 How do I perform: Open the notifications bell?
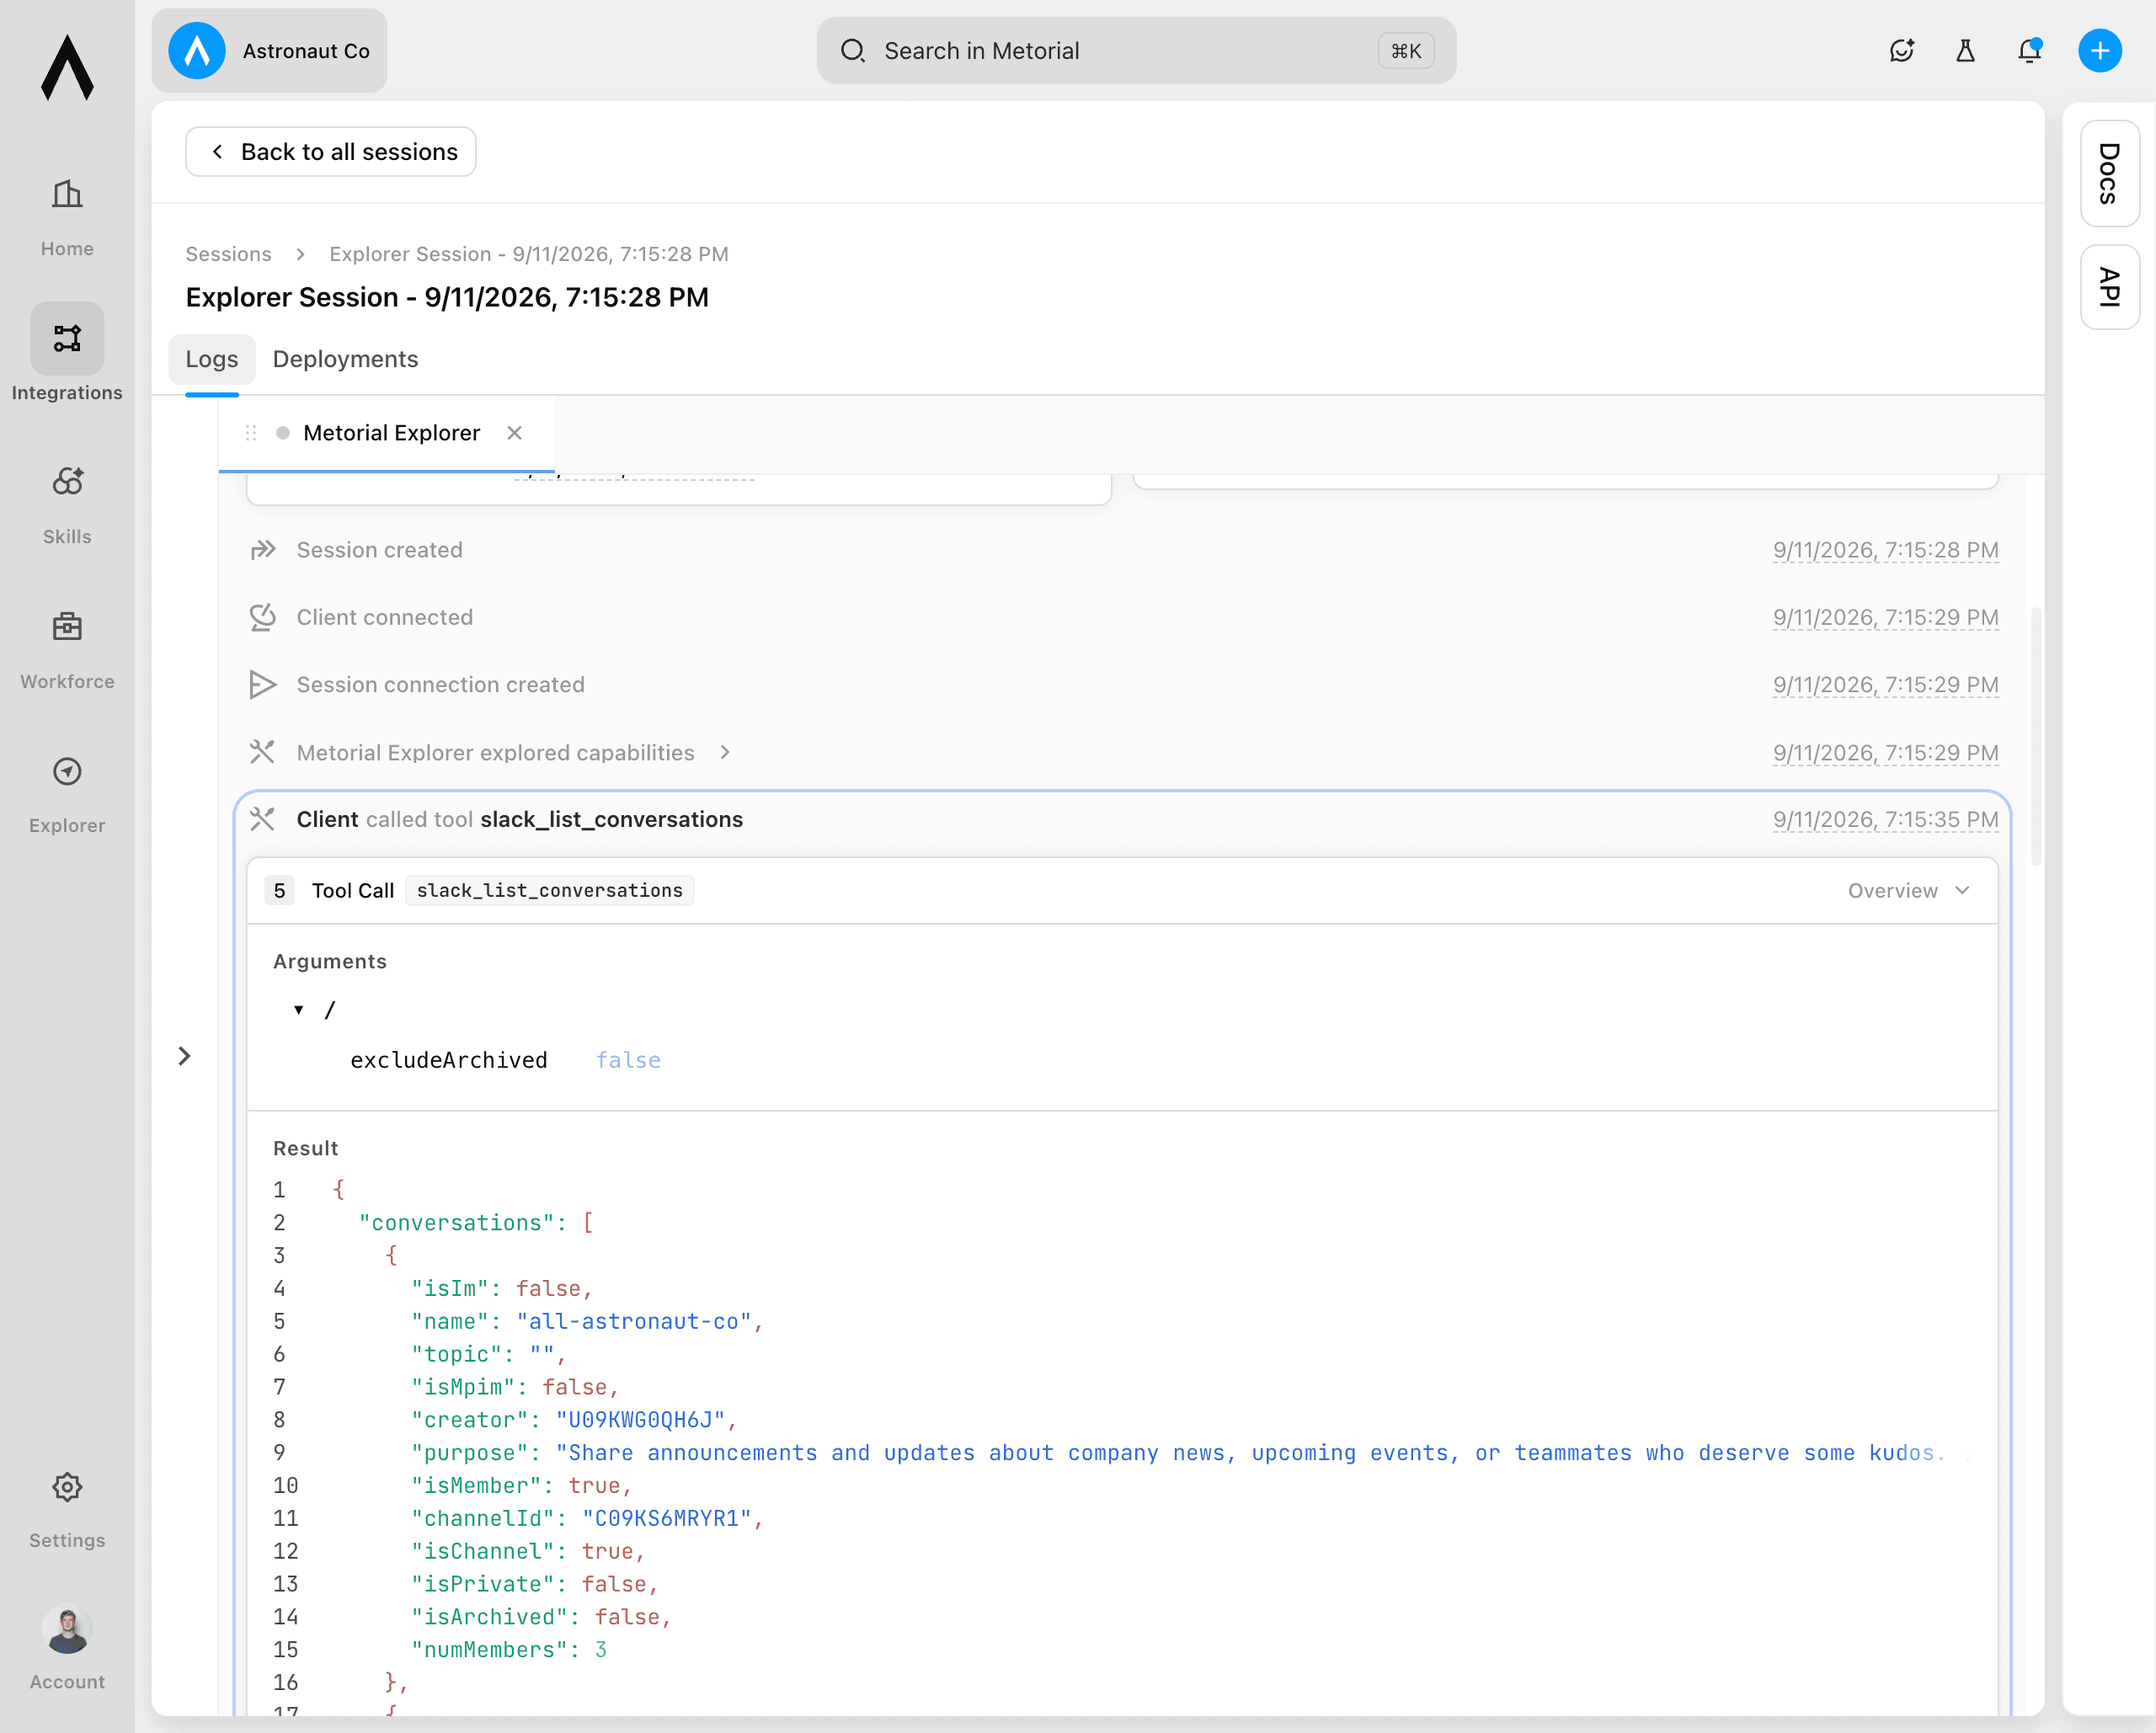[x=2029, y=51]
